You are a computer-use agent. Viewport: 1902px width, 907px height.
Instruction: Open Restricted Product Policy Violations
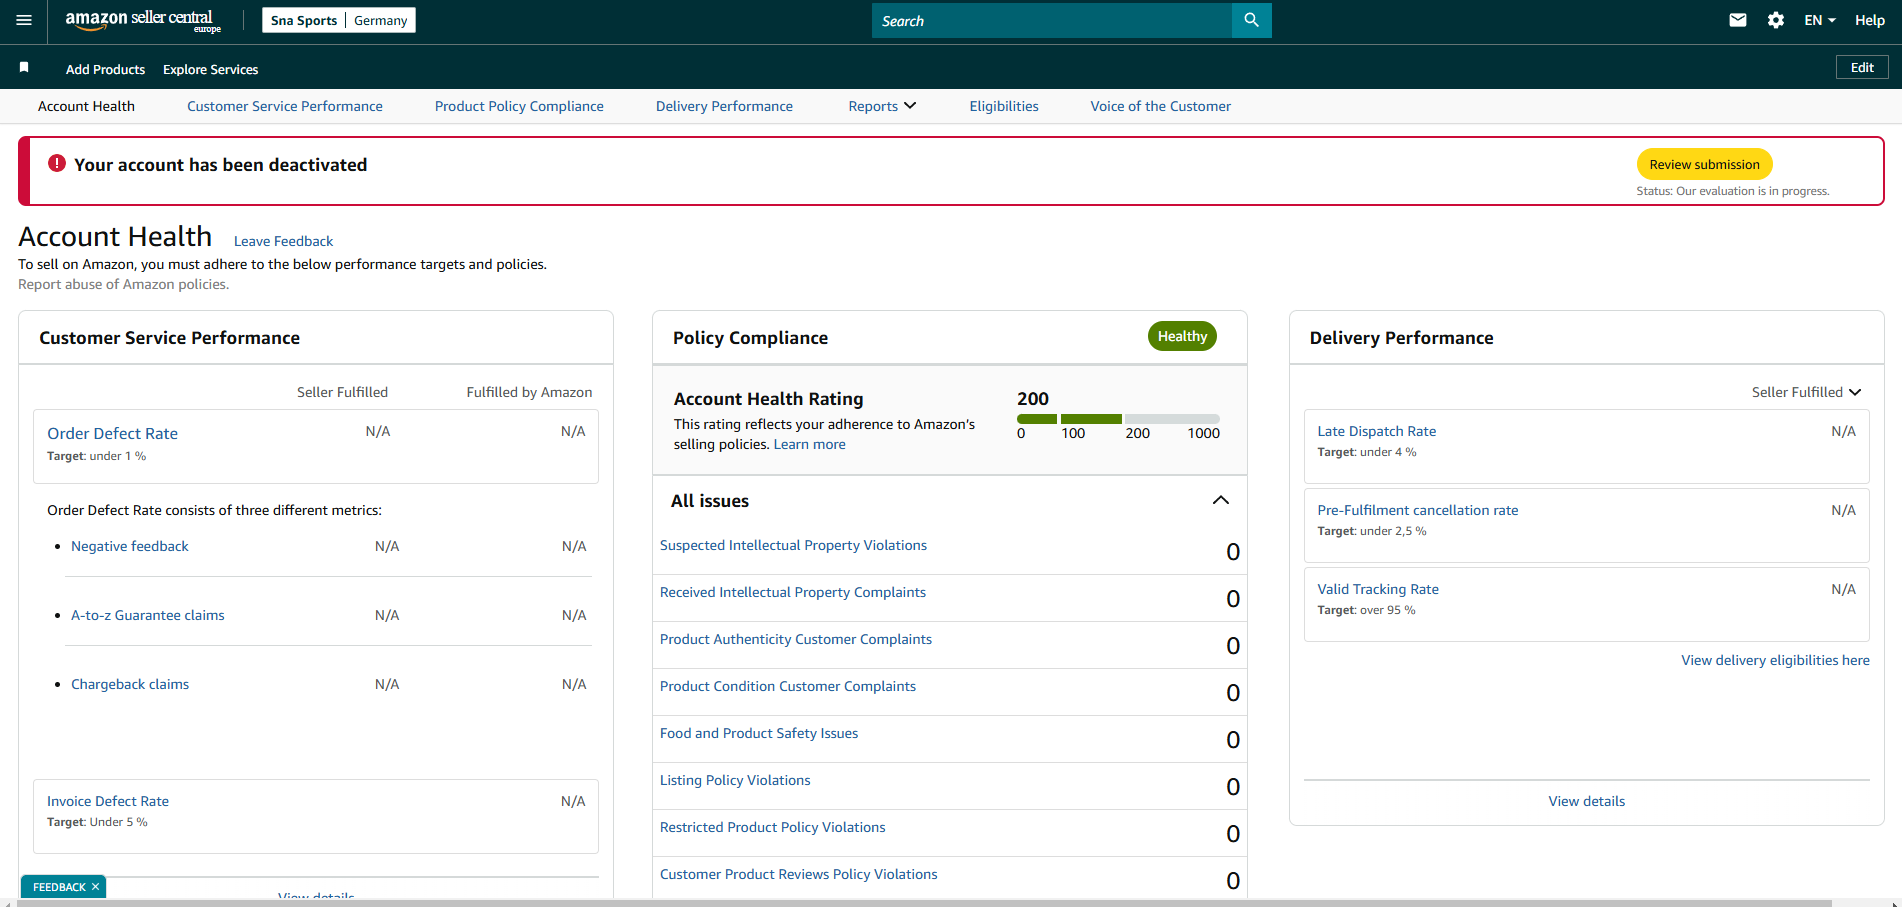[772, 827]
